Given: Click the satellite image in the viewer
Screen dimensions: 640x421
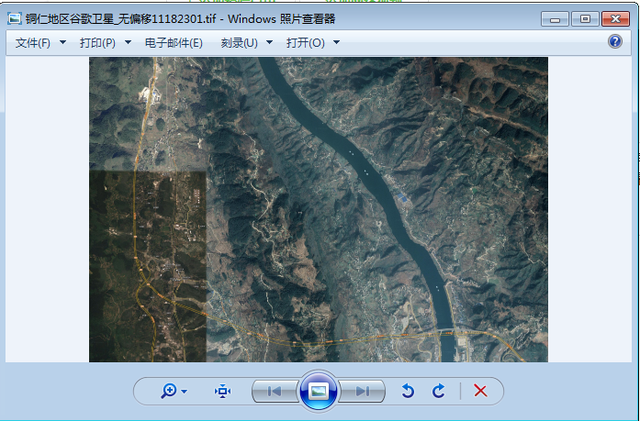Looking at the screenshot, I should pos(318,209).
